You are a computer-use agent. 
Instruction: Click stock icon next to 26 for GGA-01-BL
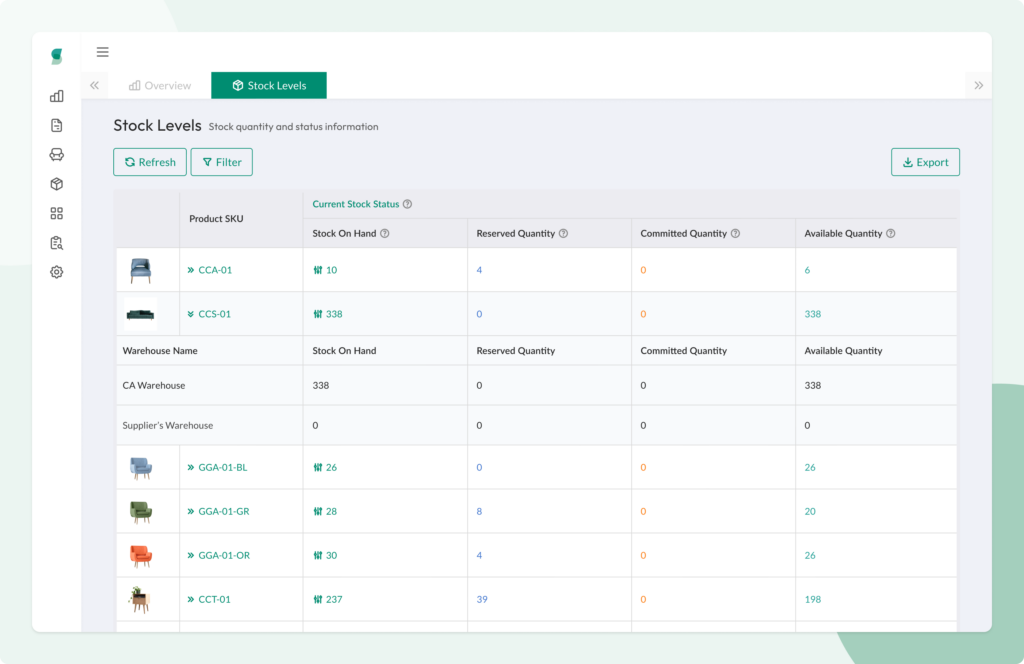click(318, 467)
